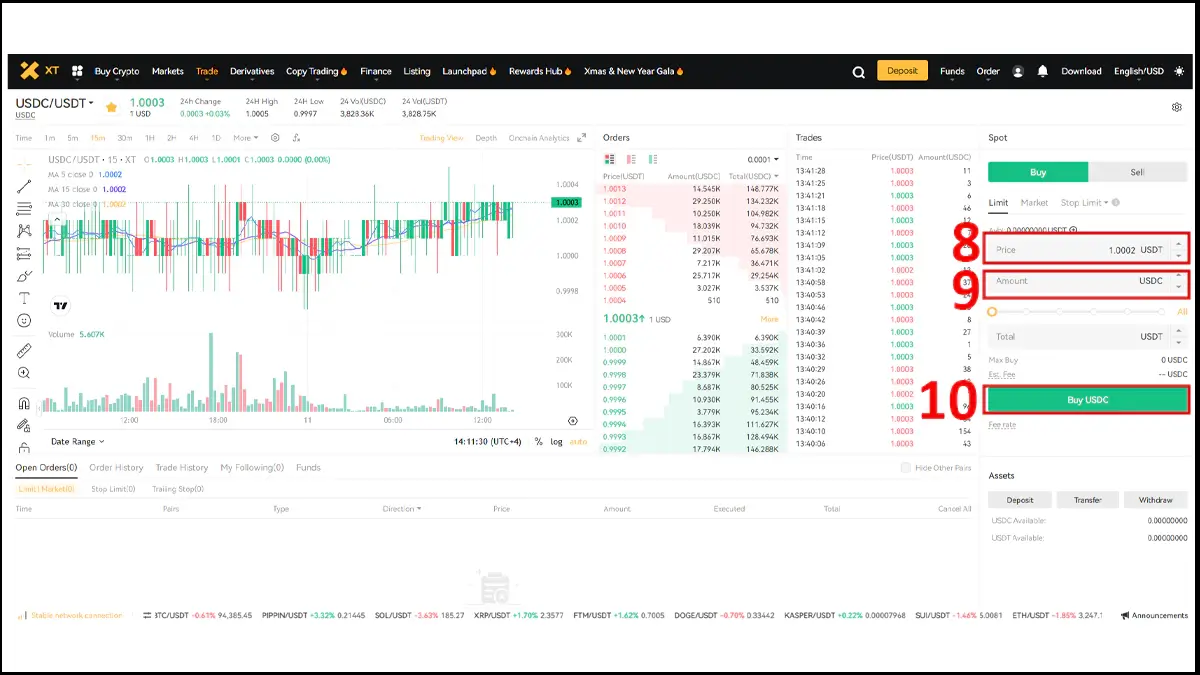
Task: Open the English/USD language dropdown
Action: coord(1139,71)
